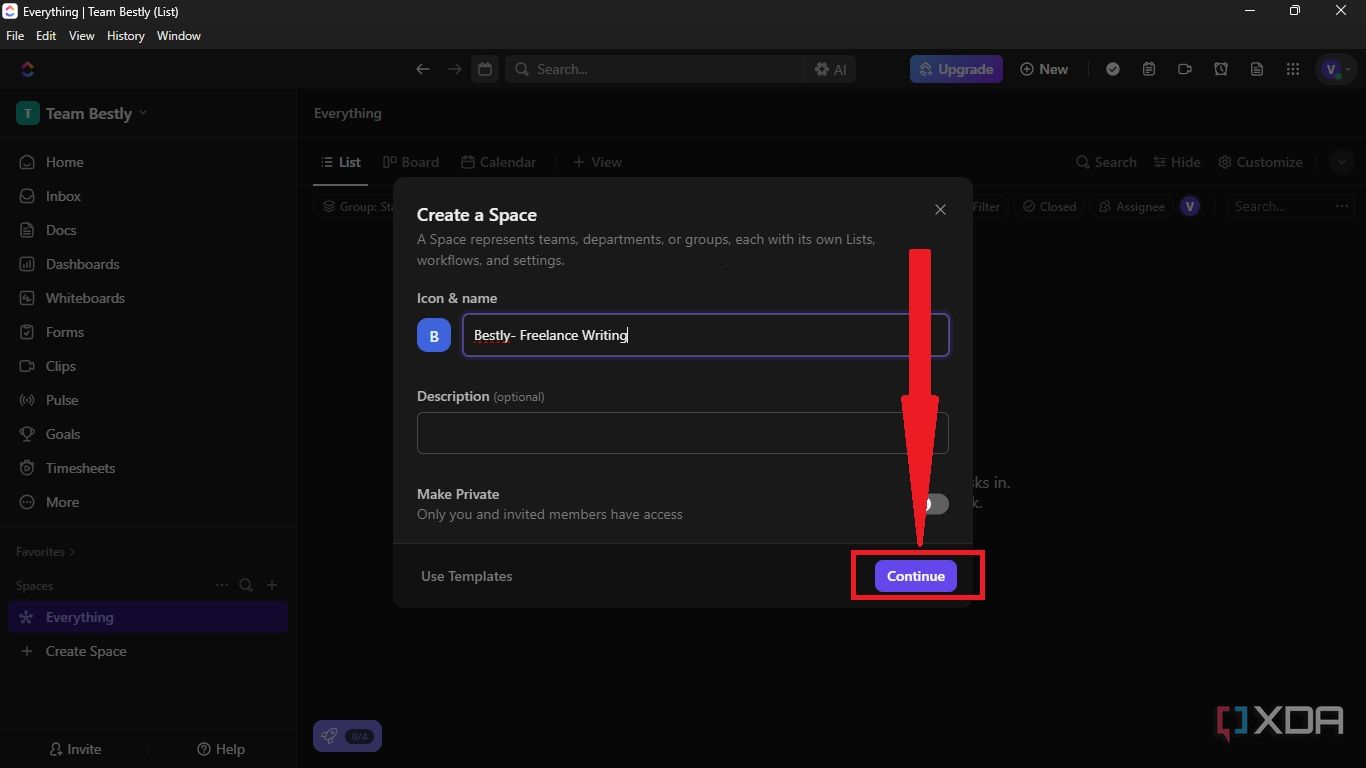Toggle the Make Private switch

click(933, 504)
